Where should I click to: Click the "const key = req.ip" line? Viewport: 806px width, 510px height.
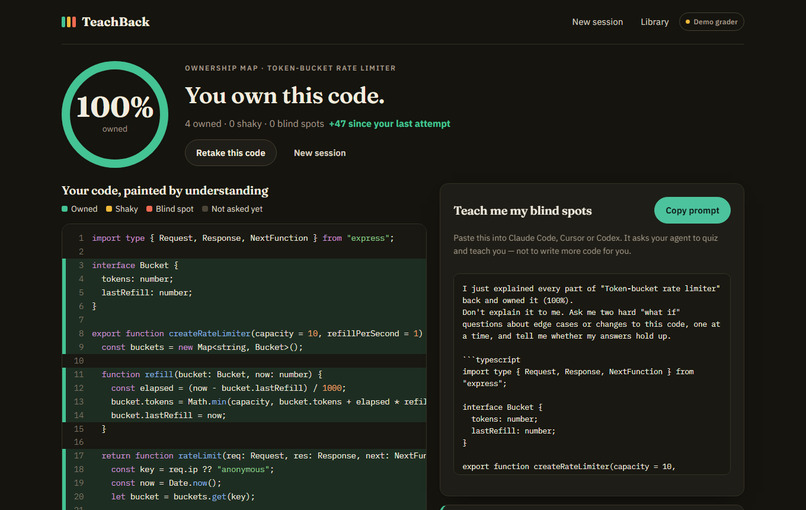point(192,469)
